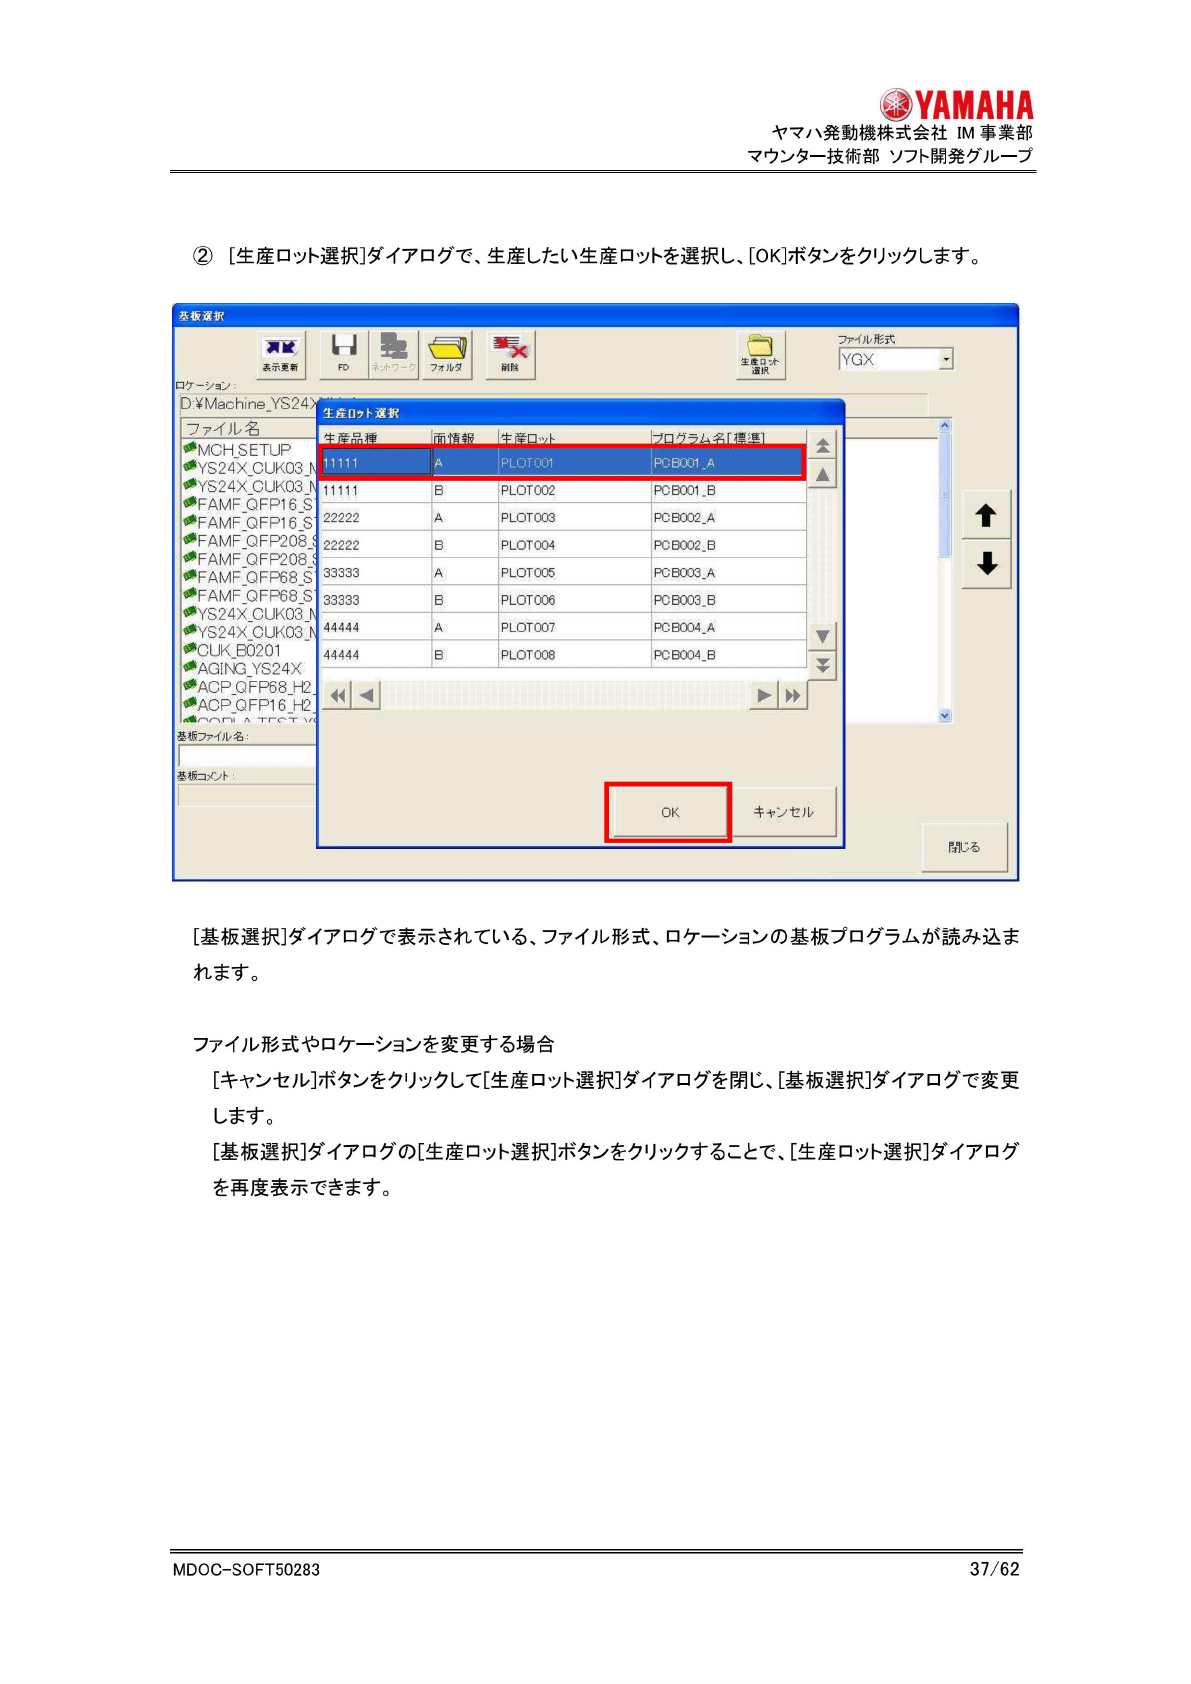The height and width of the screenshot is (1684, 1191).
Task: Click the プログラム名[標準] column header
Action: 728,438
